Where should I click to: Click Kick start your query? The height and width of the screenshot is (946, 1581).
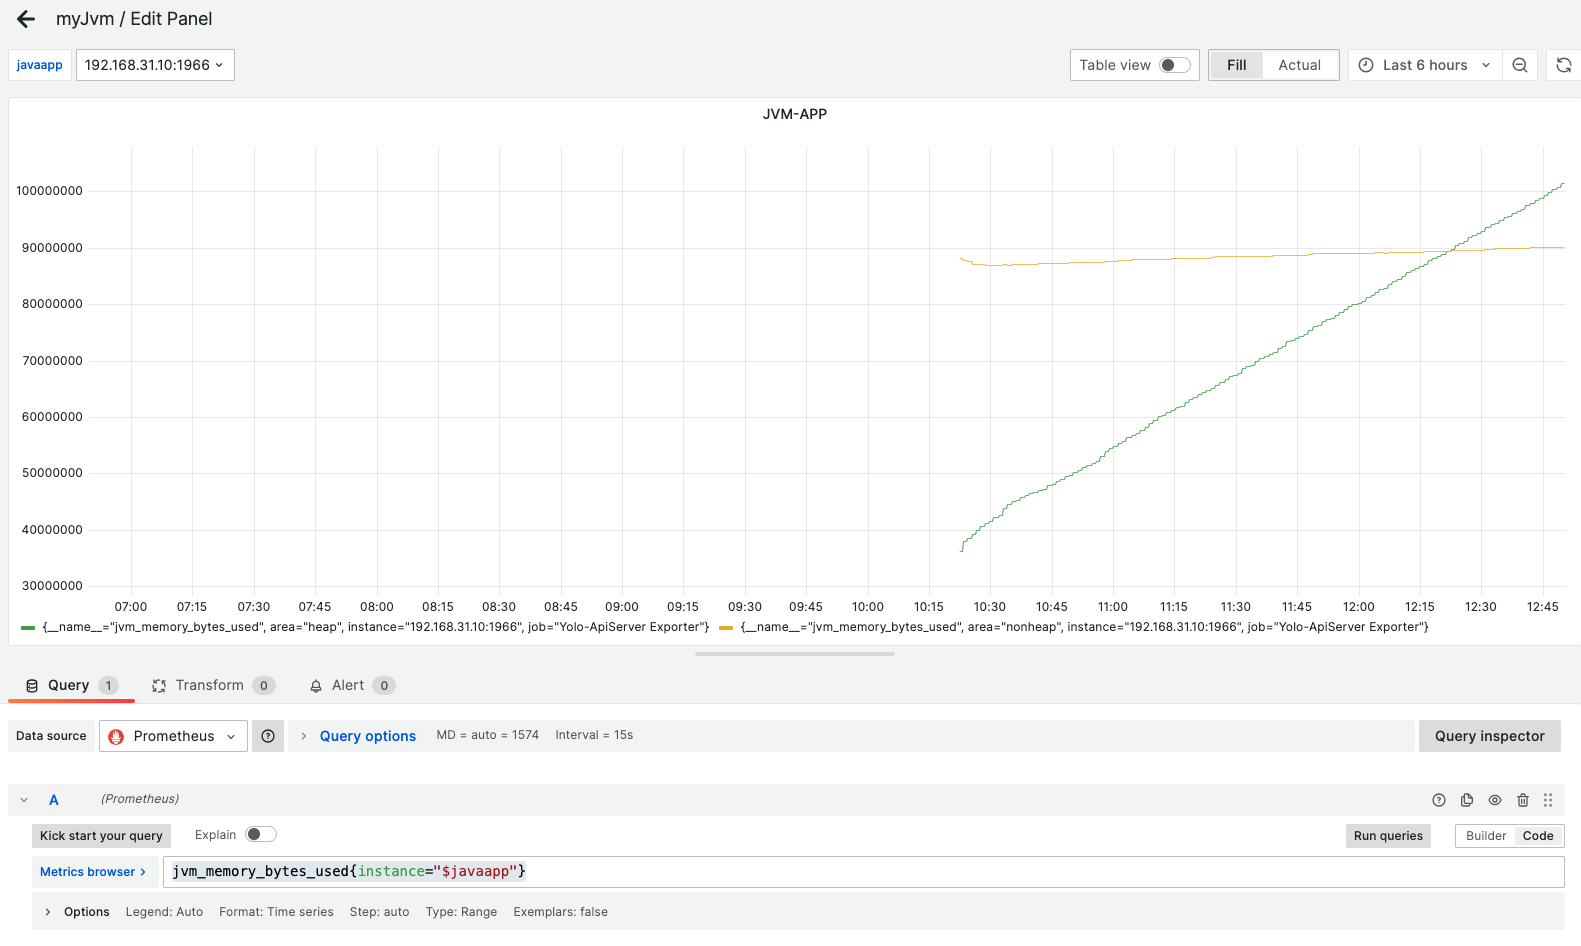101,836
